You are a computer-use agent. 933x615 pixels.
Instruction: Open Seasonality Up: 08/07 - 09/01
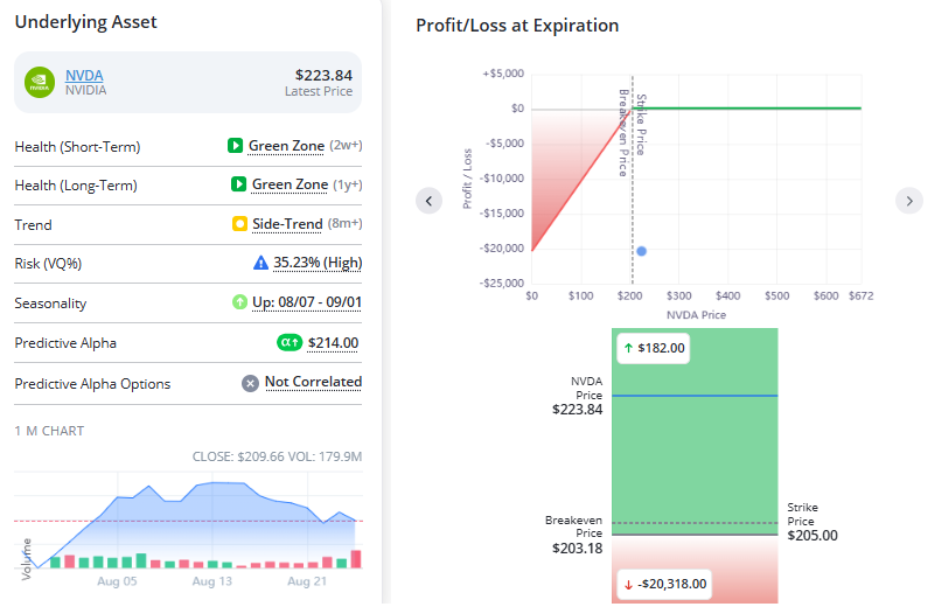[x=306, y=302]
